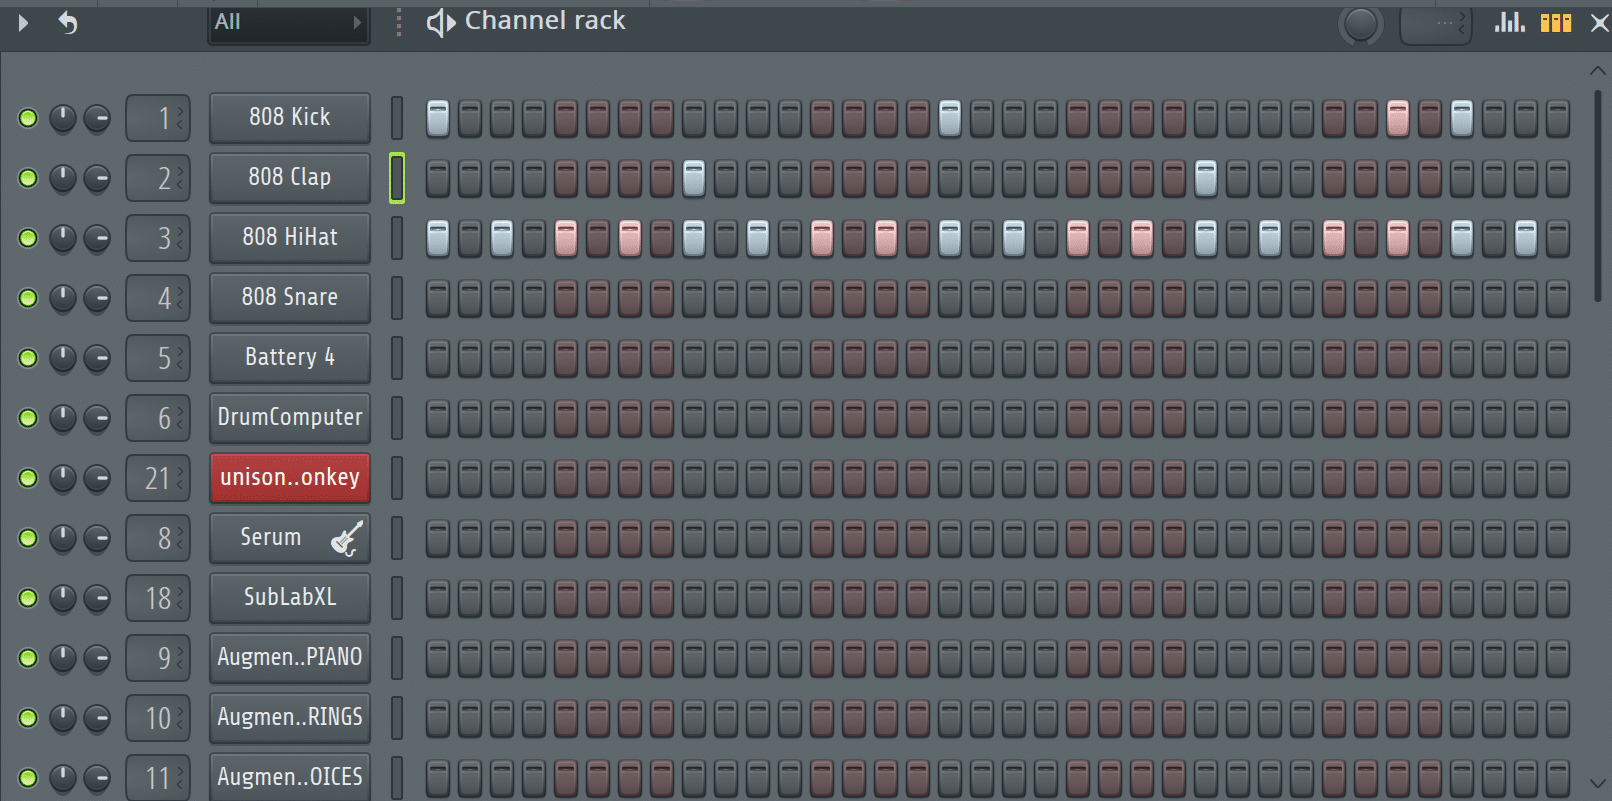Screen dimensions: 1612x801
Task: Deselect the highlighted 808 Clap channel selector
Action: pos(397,178)
